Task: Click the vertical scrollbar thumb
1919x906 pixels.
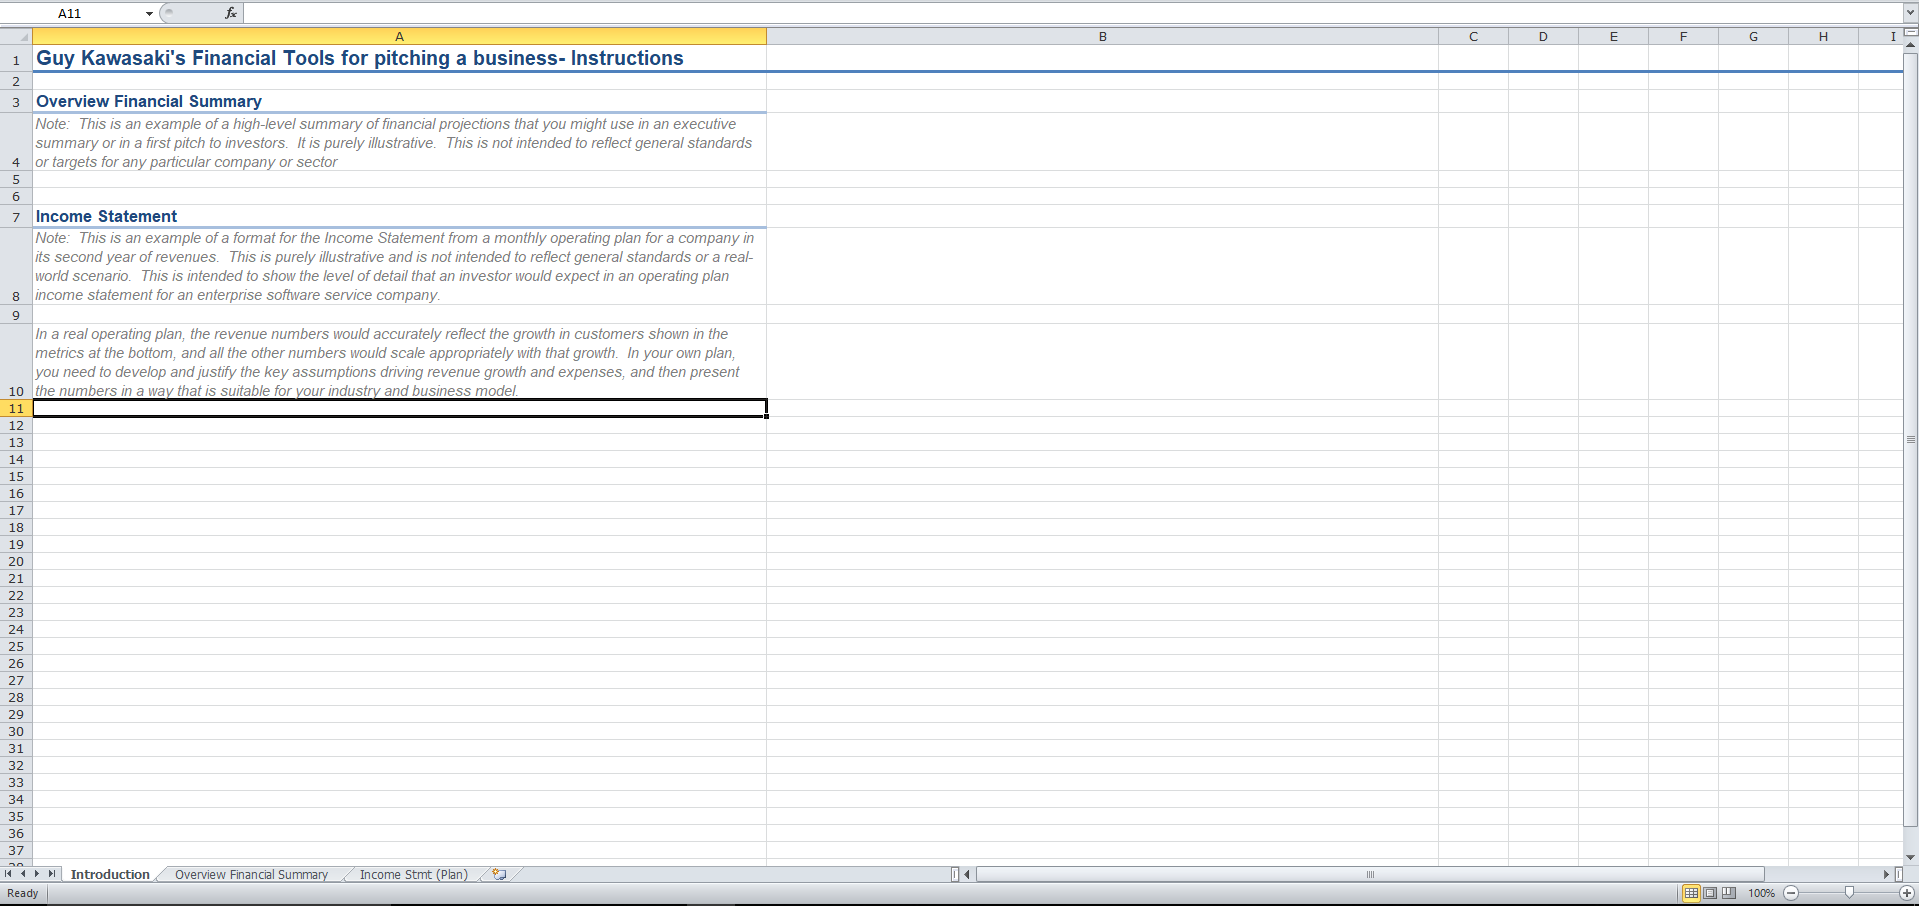Action: tap(1911, 440)
